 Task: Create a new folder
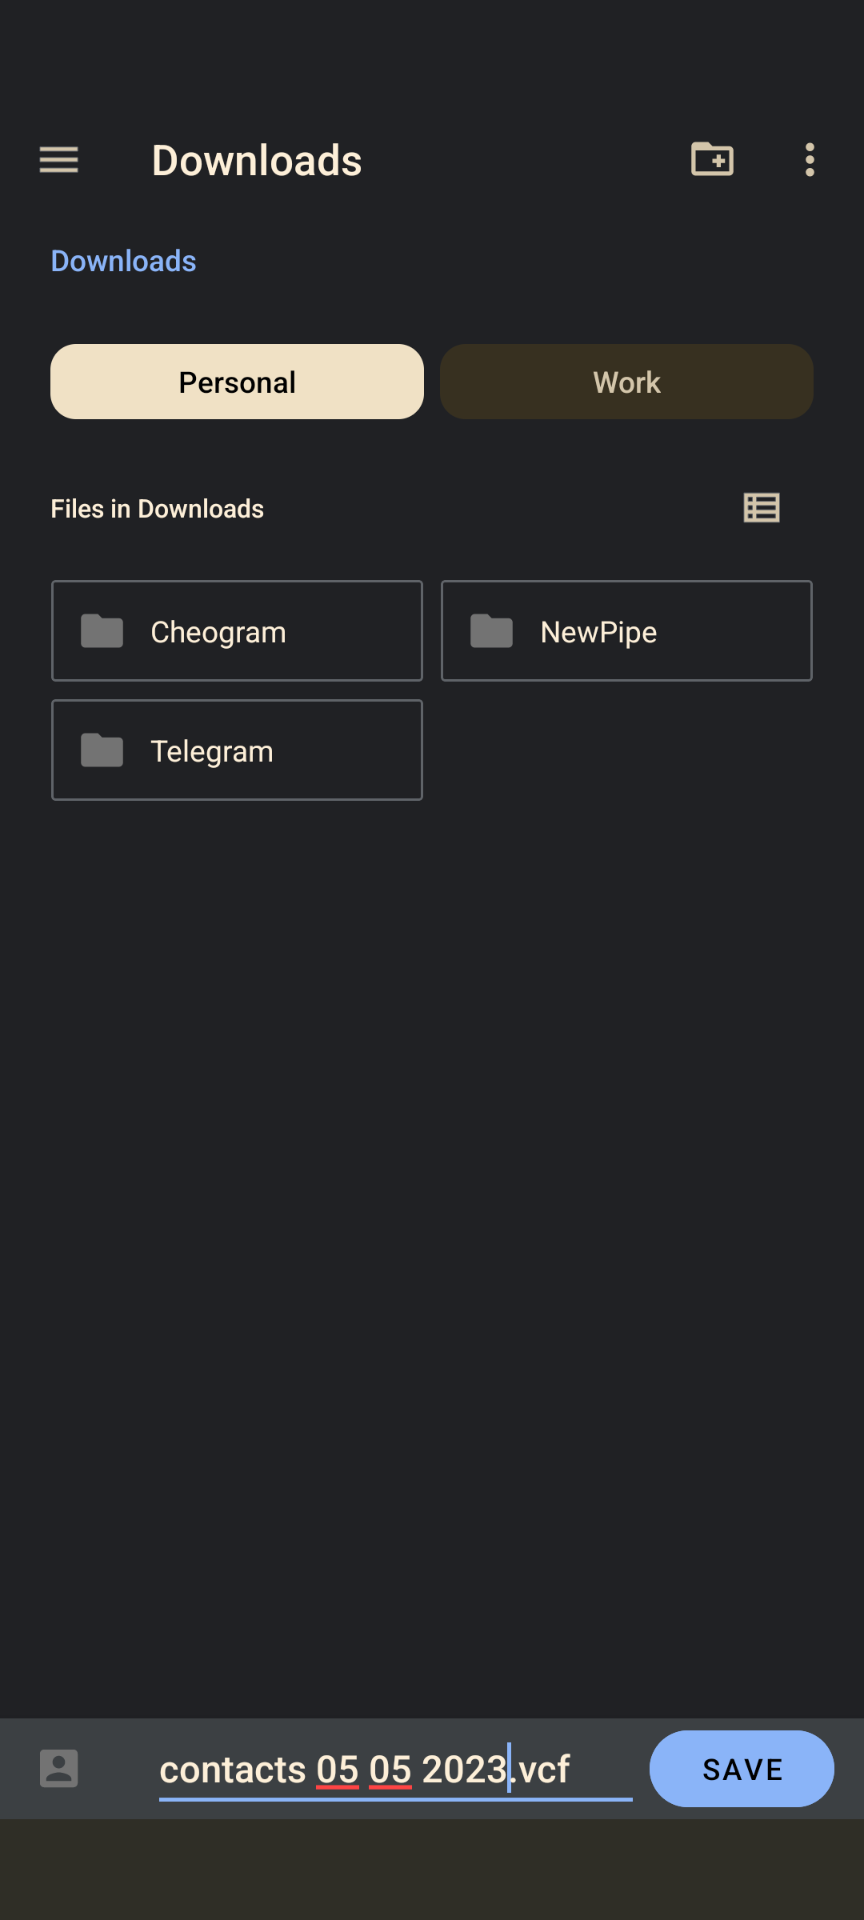712,159
